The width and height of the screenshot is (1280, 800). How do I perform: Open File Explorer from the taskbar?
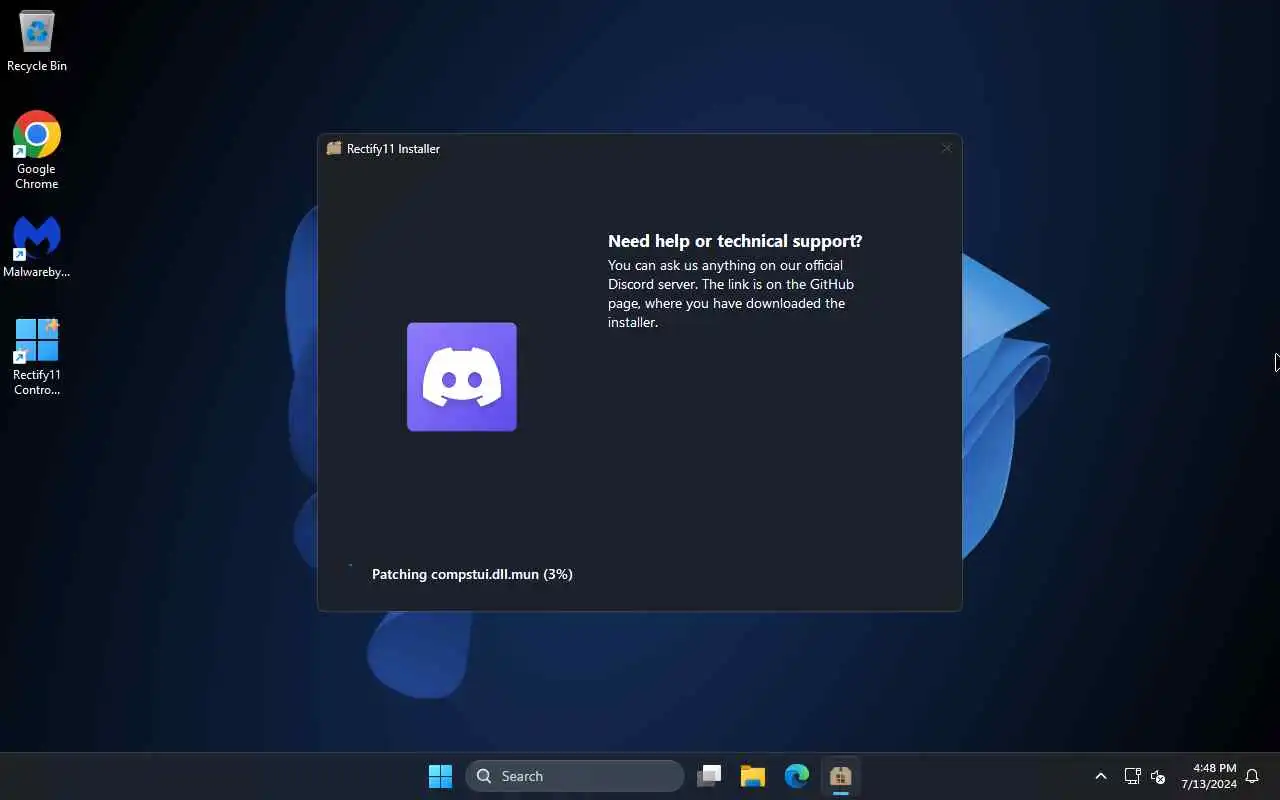753,776
